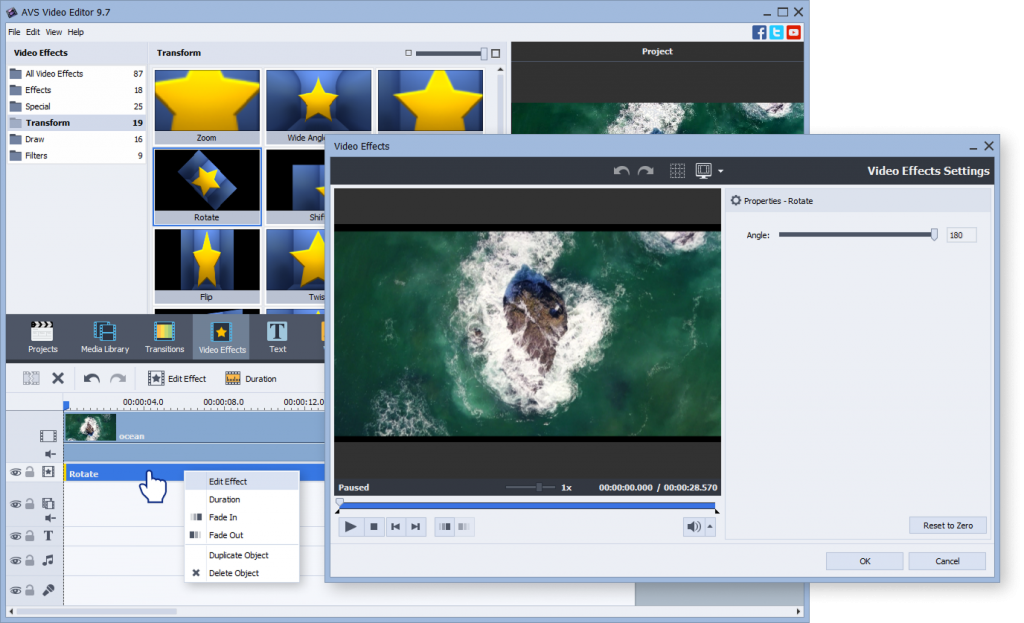The width and height of the screenshot is (1024, 623).
Task: Lock the music audio track
Action: 31,560
